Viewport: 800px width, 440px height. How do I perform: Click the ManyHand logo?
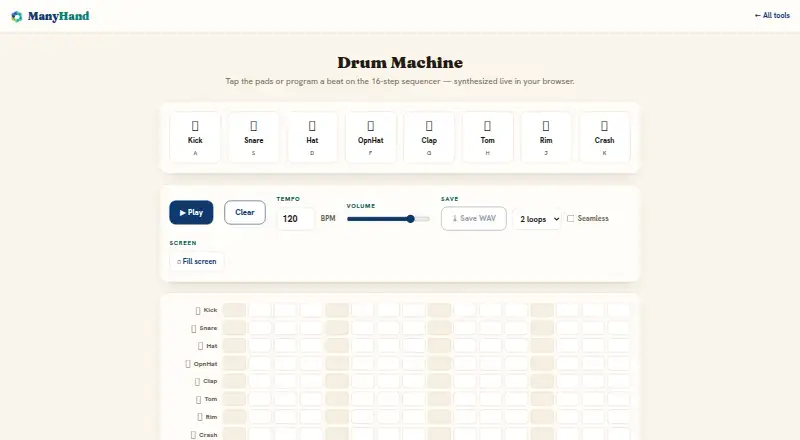click(50, 16)
